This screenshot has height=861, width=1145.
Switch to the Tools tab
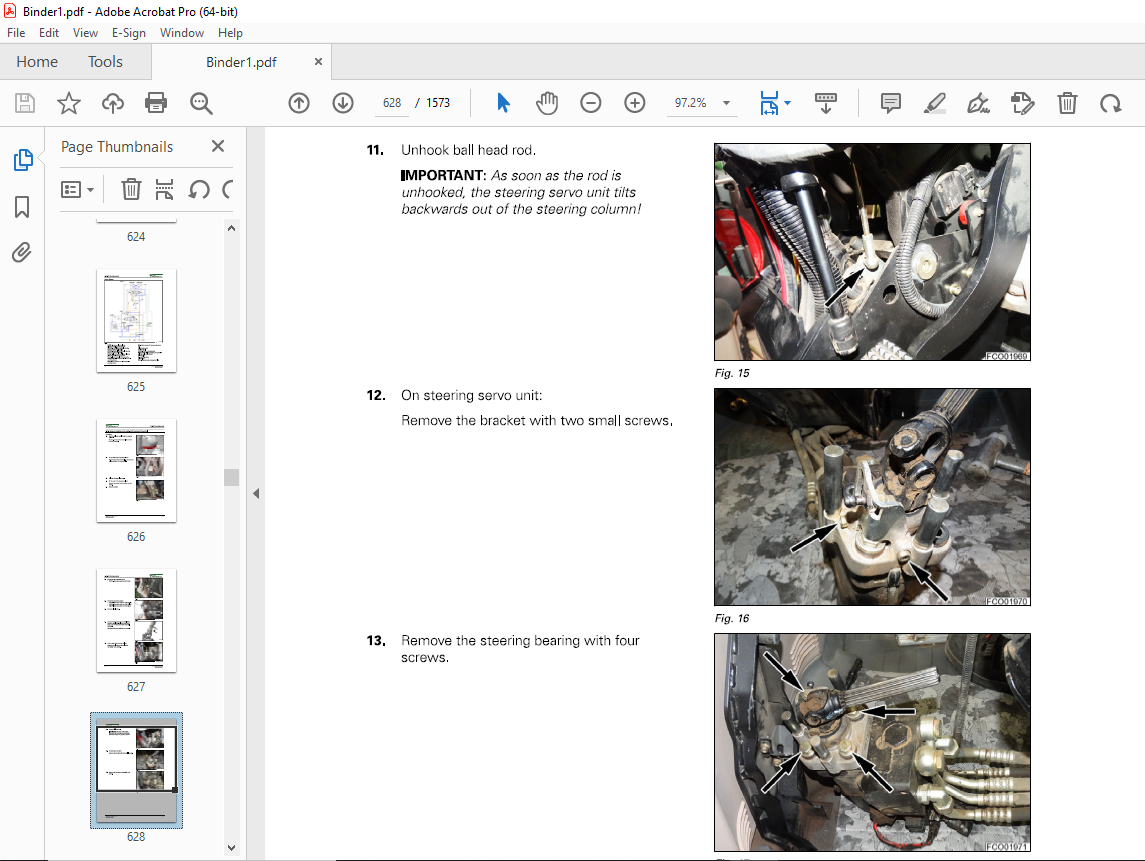pos(105,62)
